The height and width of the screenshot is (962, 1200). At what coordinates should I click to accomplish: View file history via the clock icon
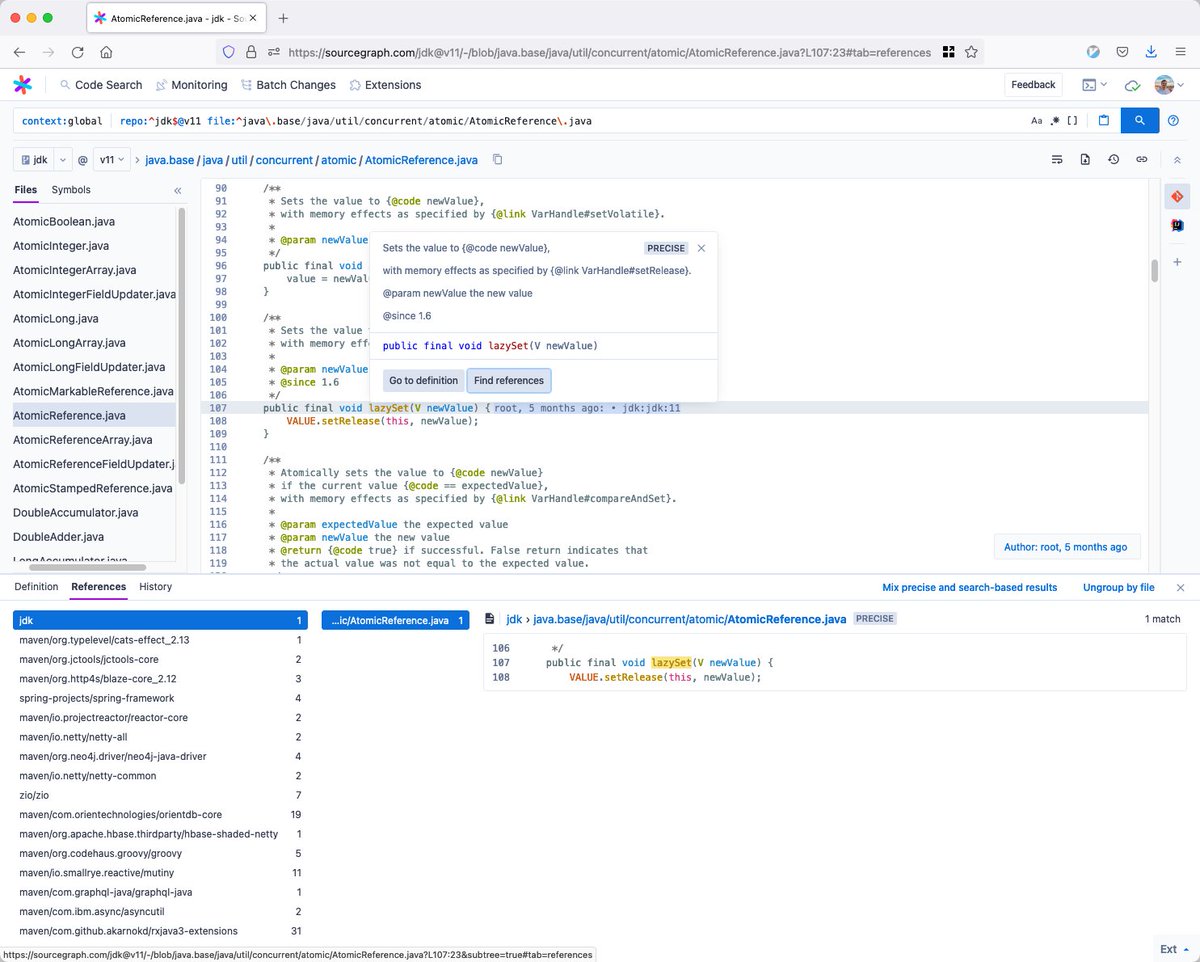(1113, 159)
